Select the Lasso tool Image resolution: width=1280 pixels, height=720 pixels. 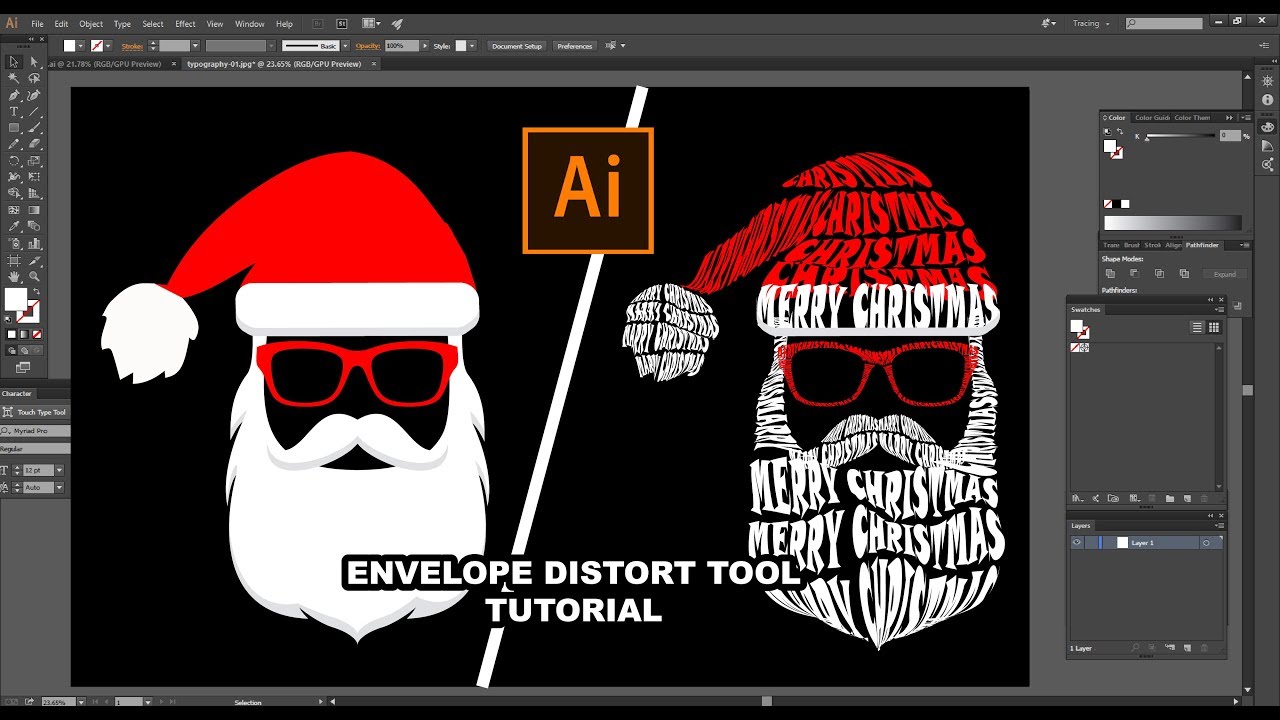point(34,78)
